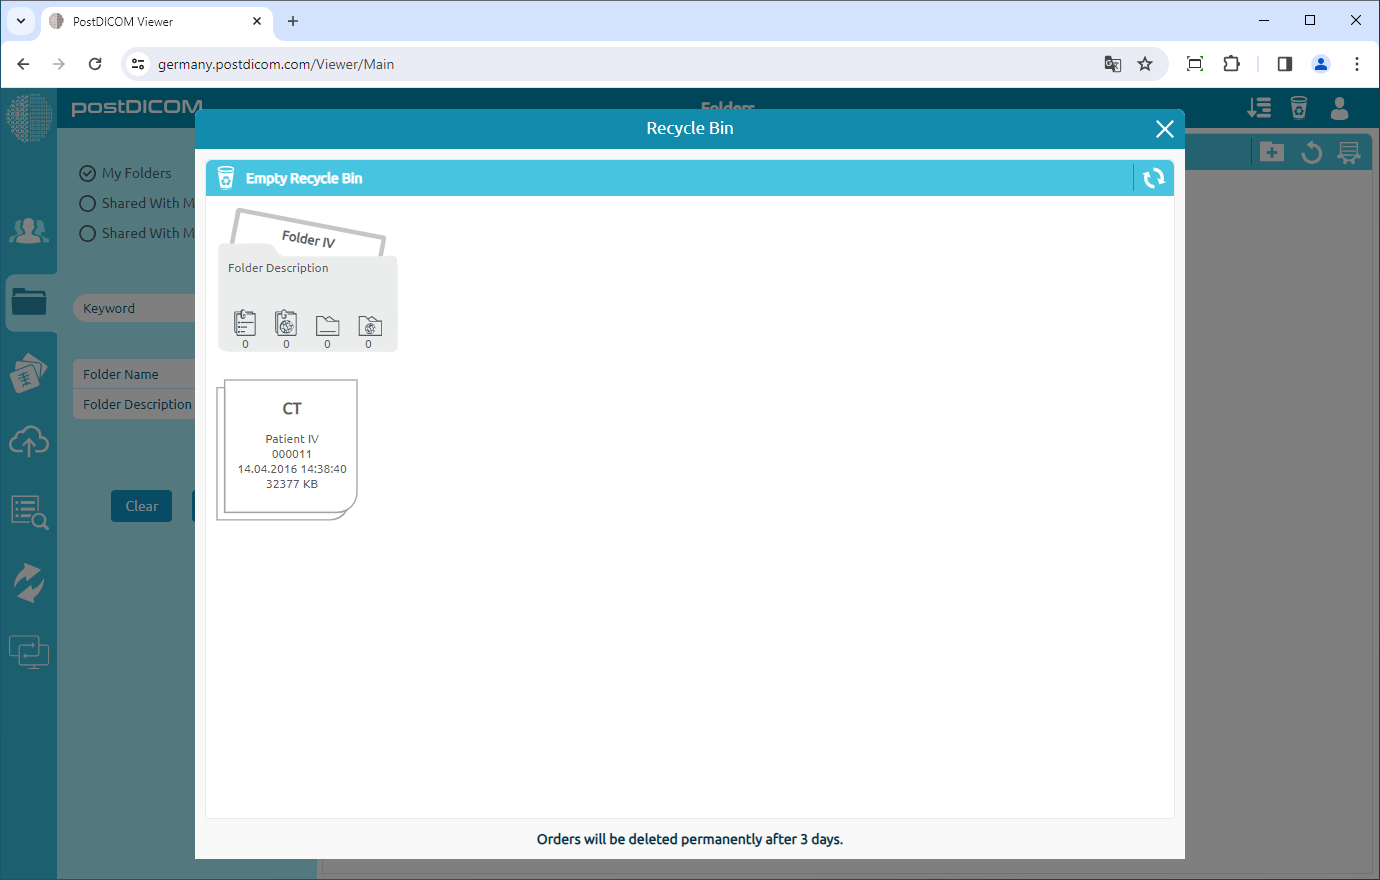Image resolution: width=1380 pixels, height=880 pixels.
Task: Click the sort orders icon in the top bar
Action: 1259,107
